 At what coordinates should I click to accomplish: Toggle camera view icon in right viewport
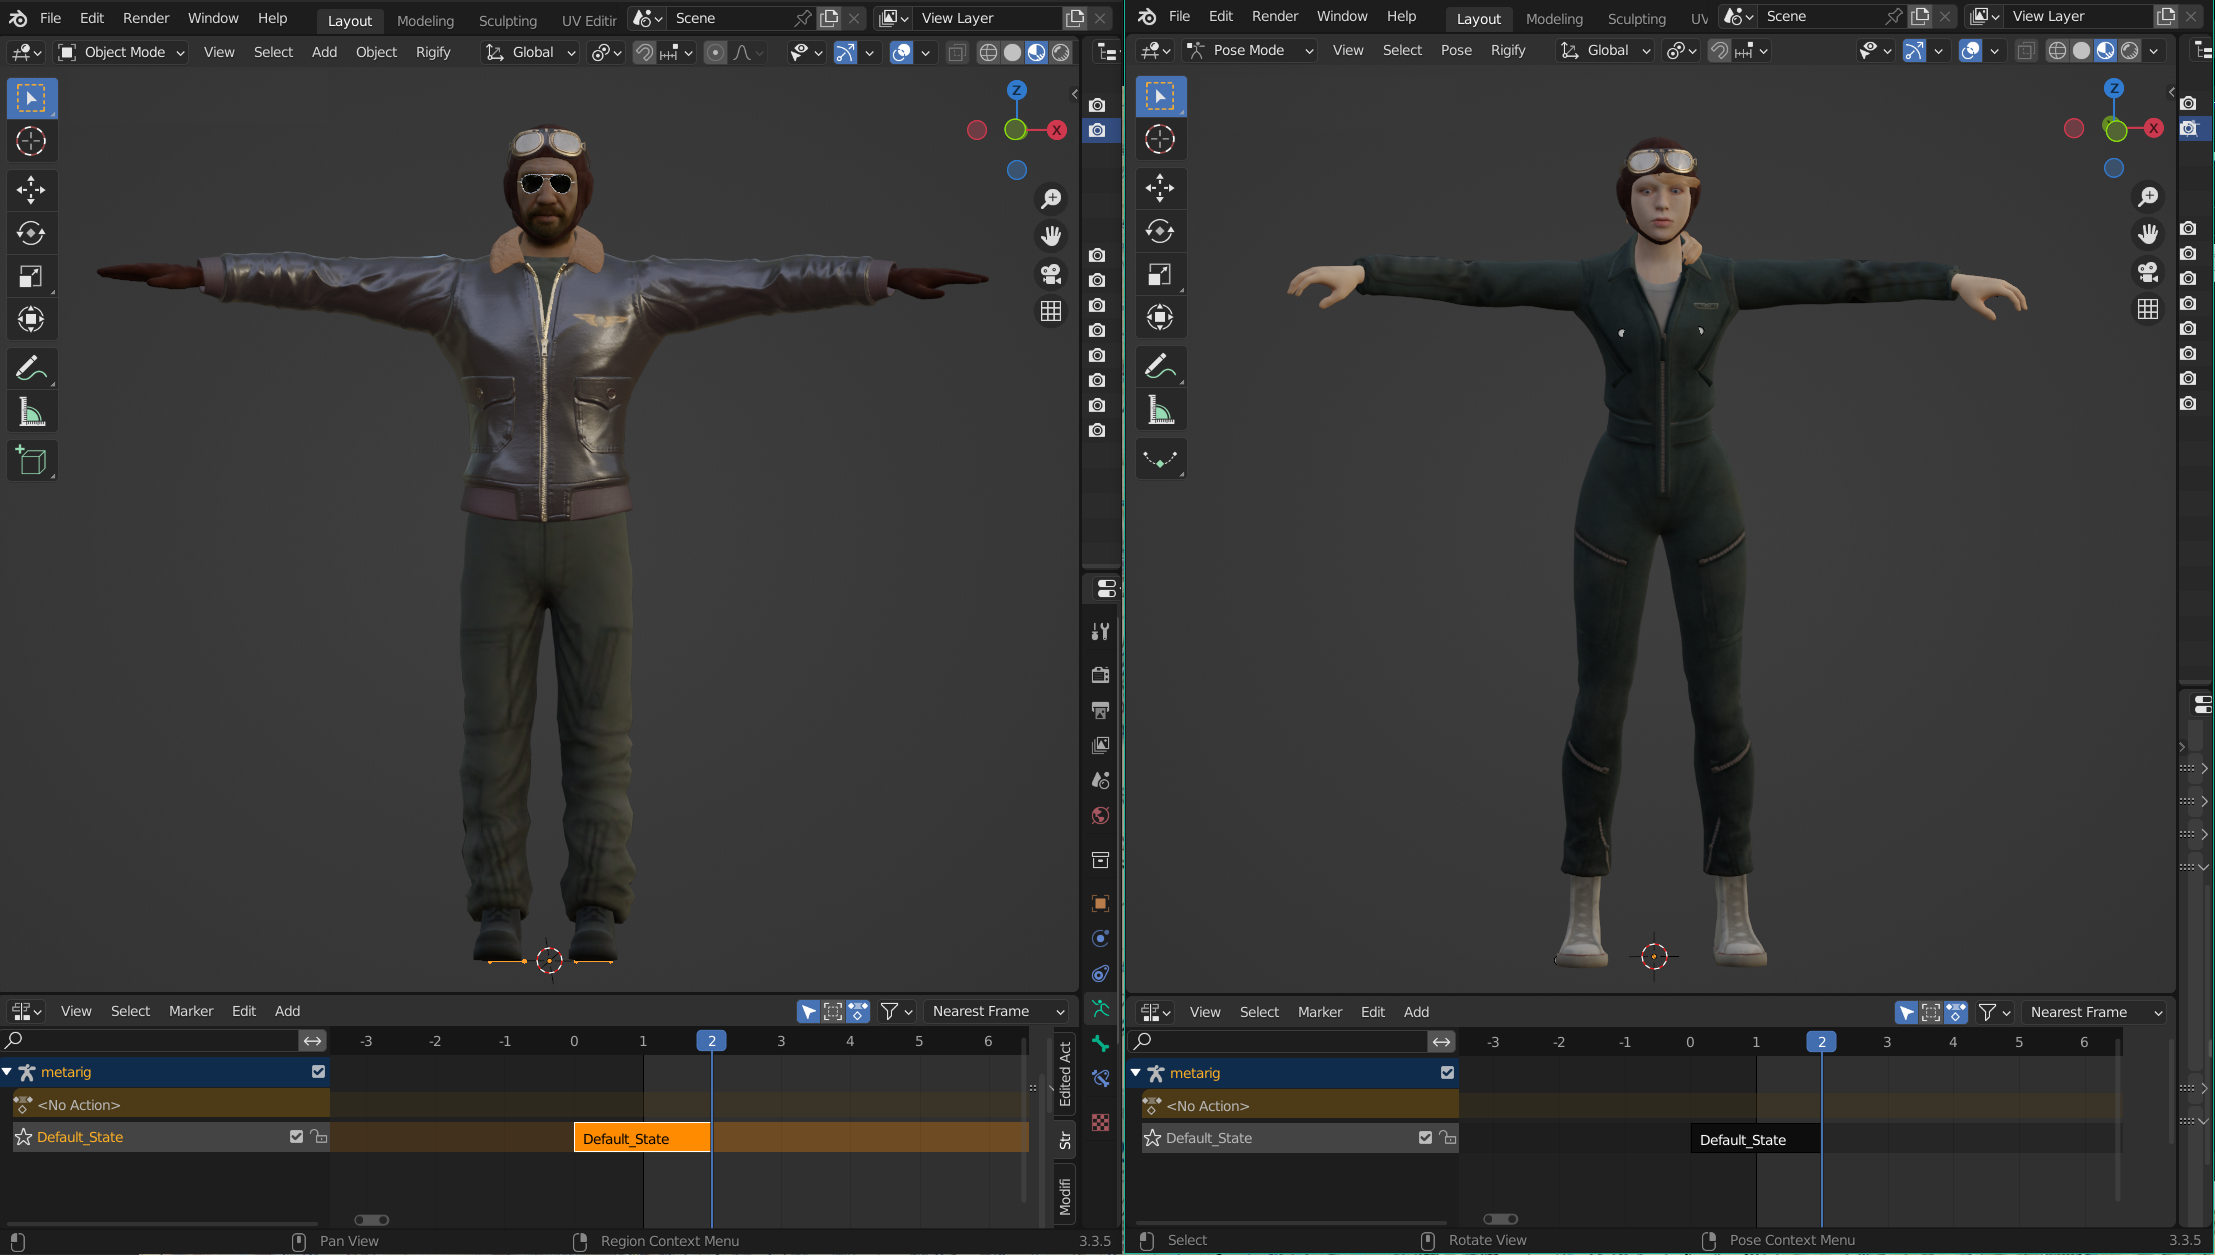click(x=2148, y=271)
